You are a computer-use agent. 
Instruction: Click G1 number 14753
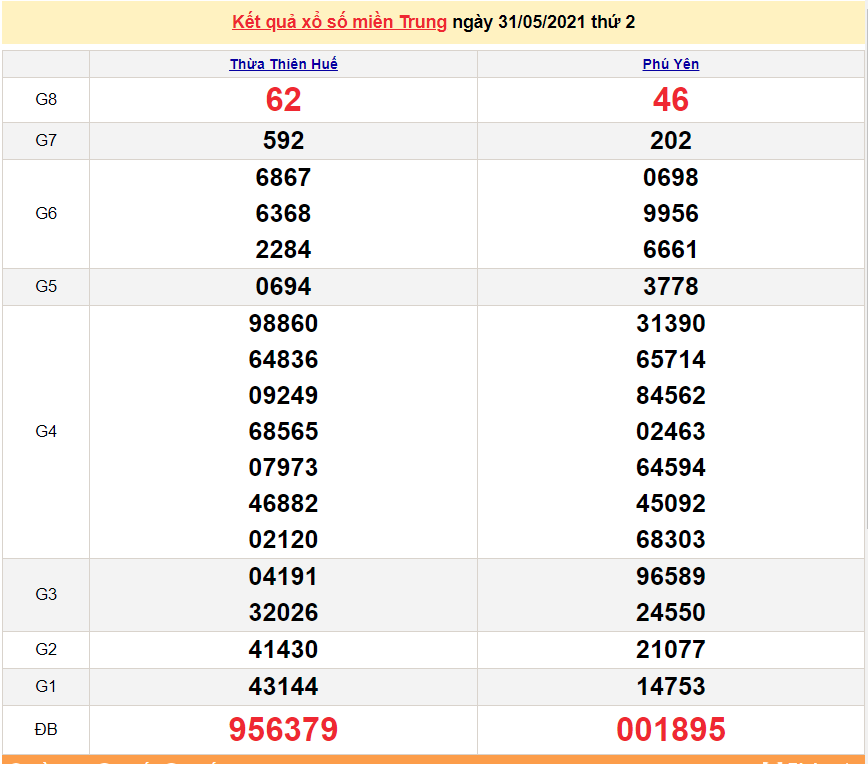(671, 687)
